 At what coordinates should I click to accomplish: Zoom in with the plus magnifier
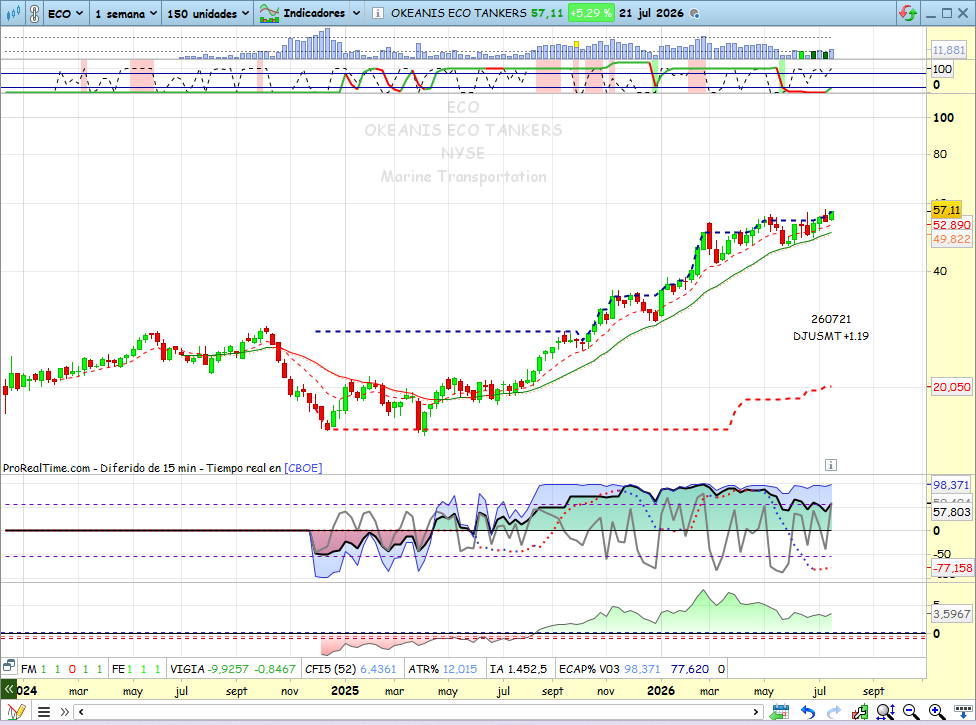[937, 711]
